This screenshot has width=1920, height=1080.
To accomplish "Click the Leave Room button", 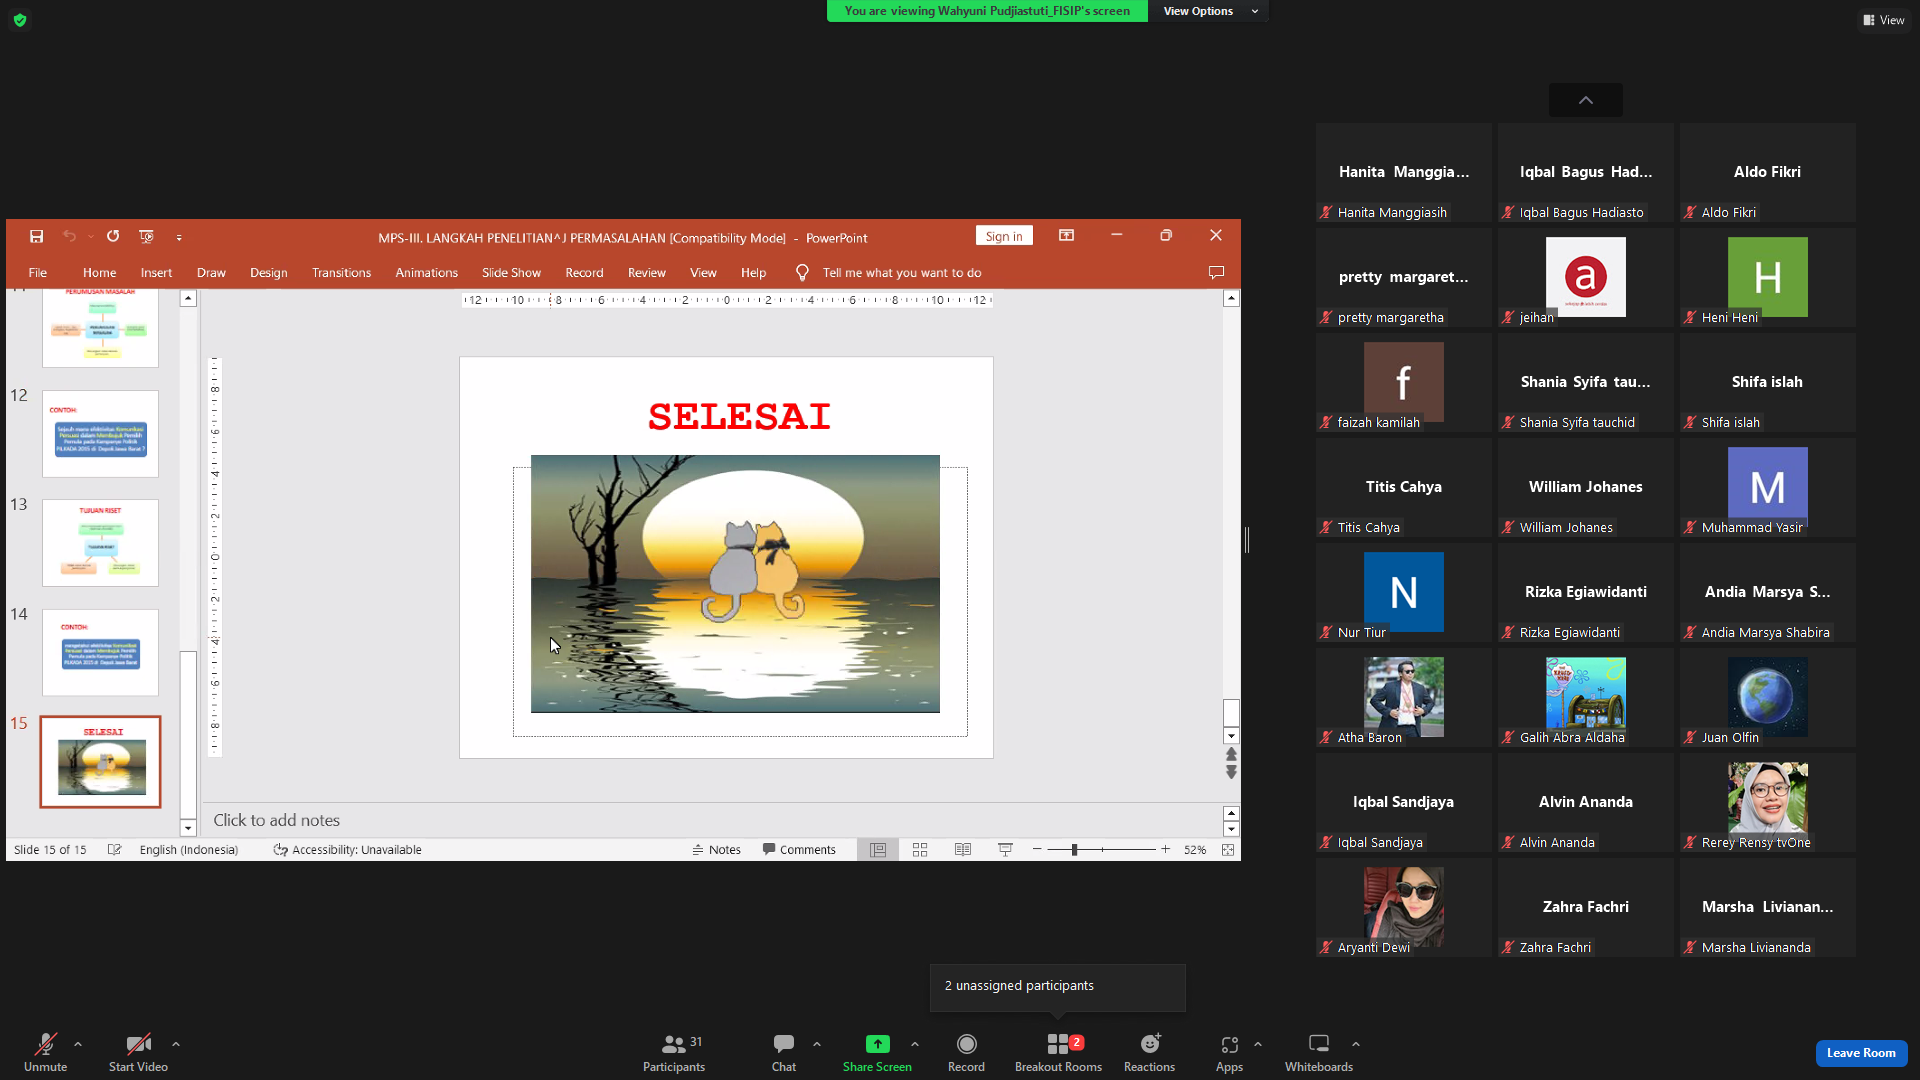I will (x=1861, y=1053).
